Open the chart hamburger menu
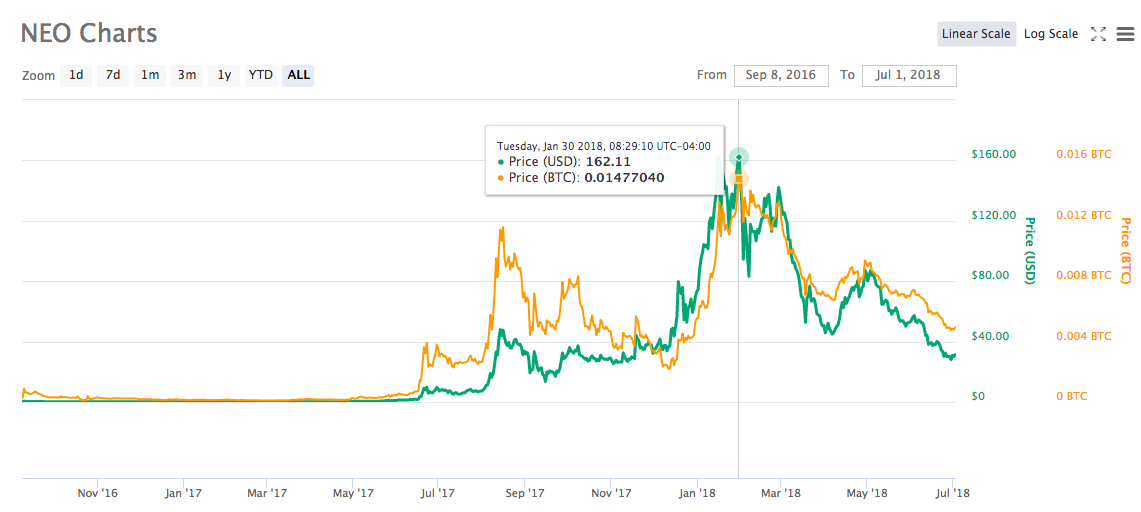1141x512 pixels. [x=1125, y=33]
